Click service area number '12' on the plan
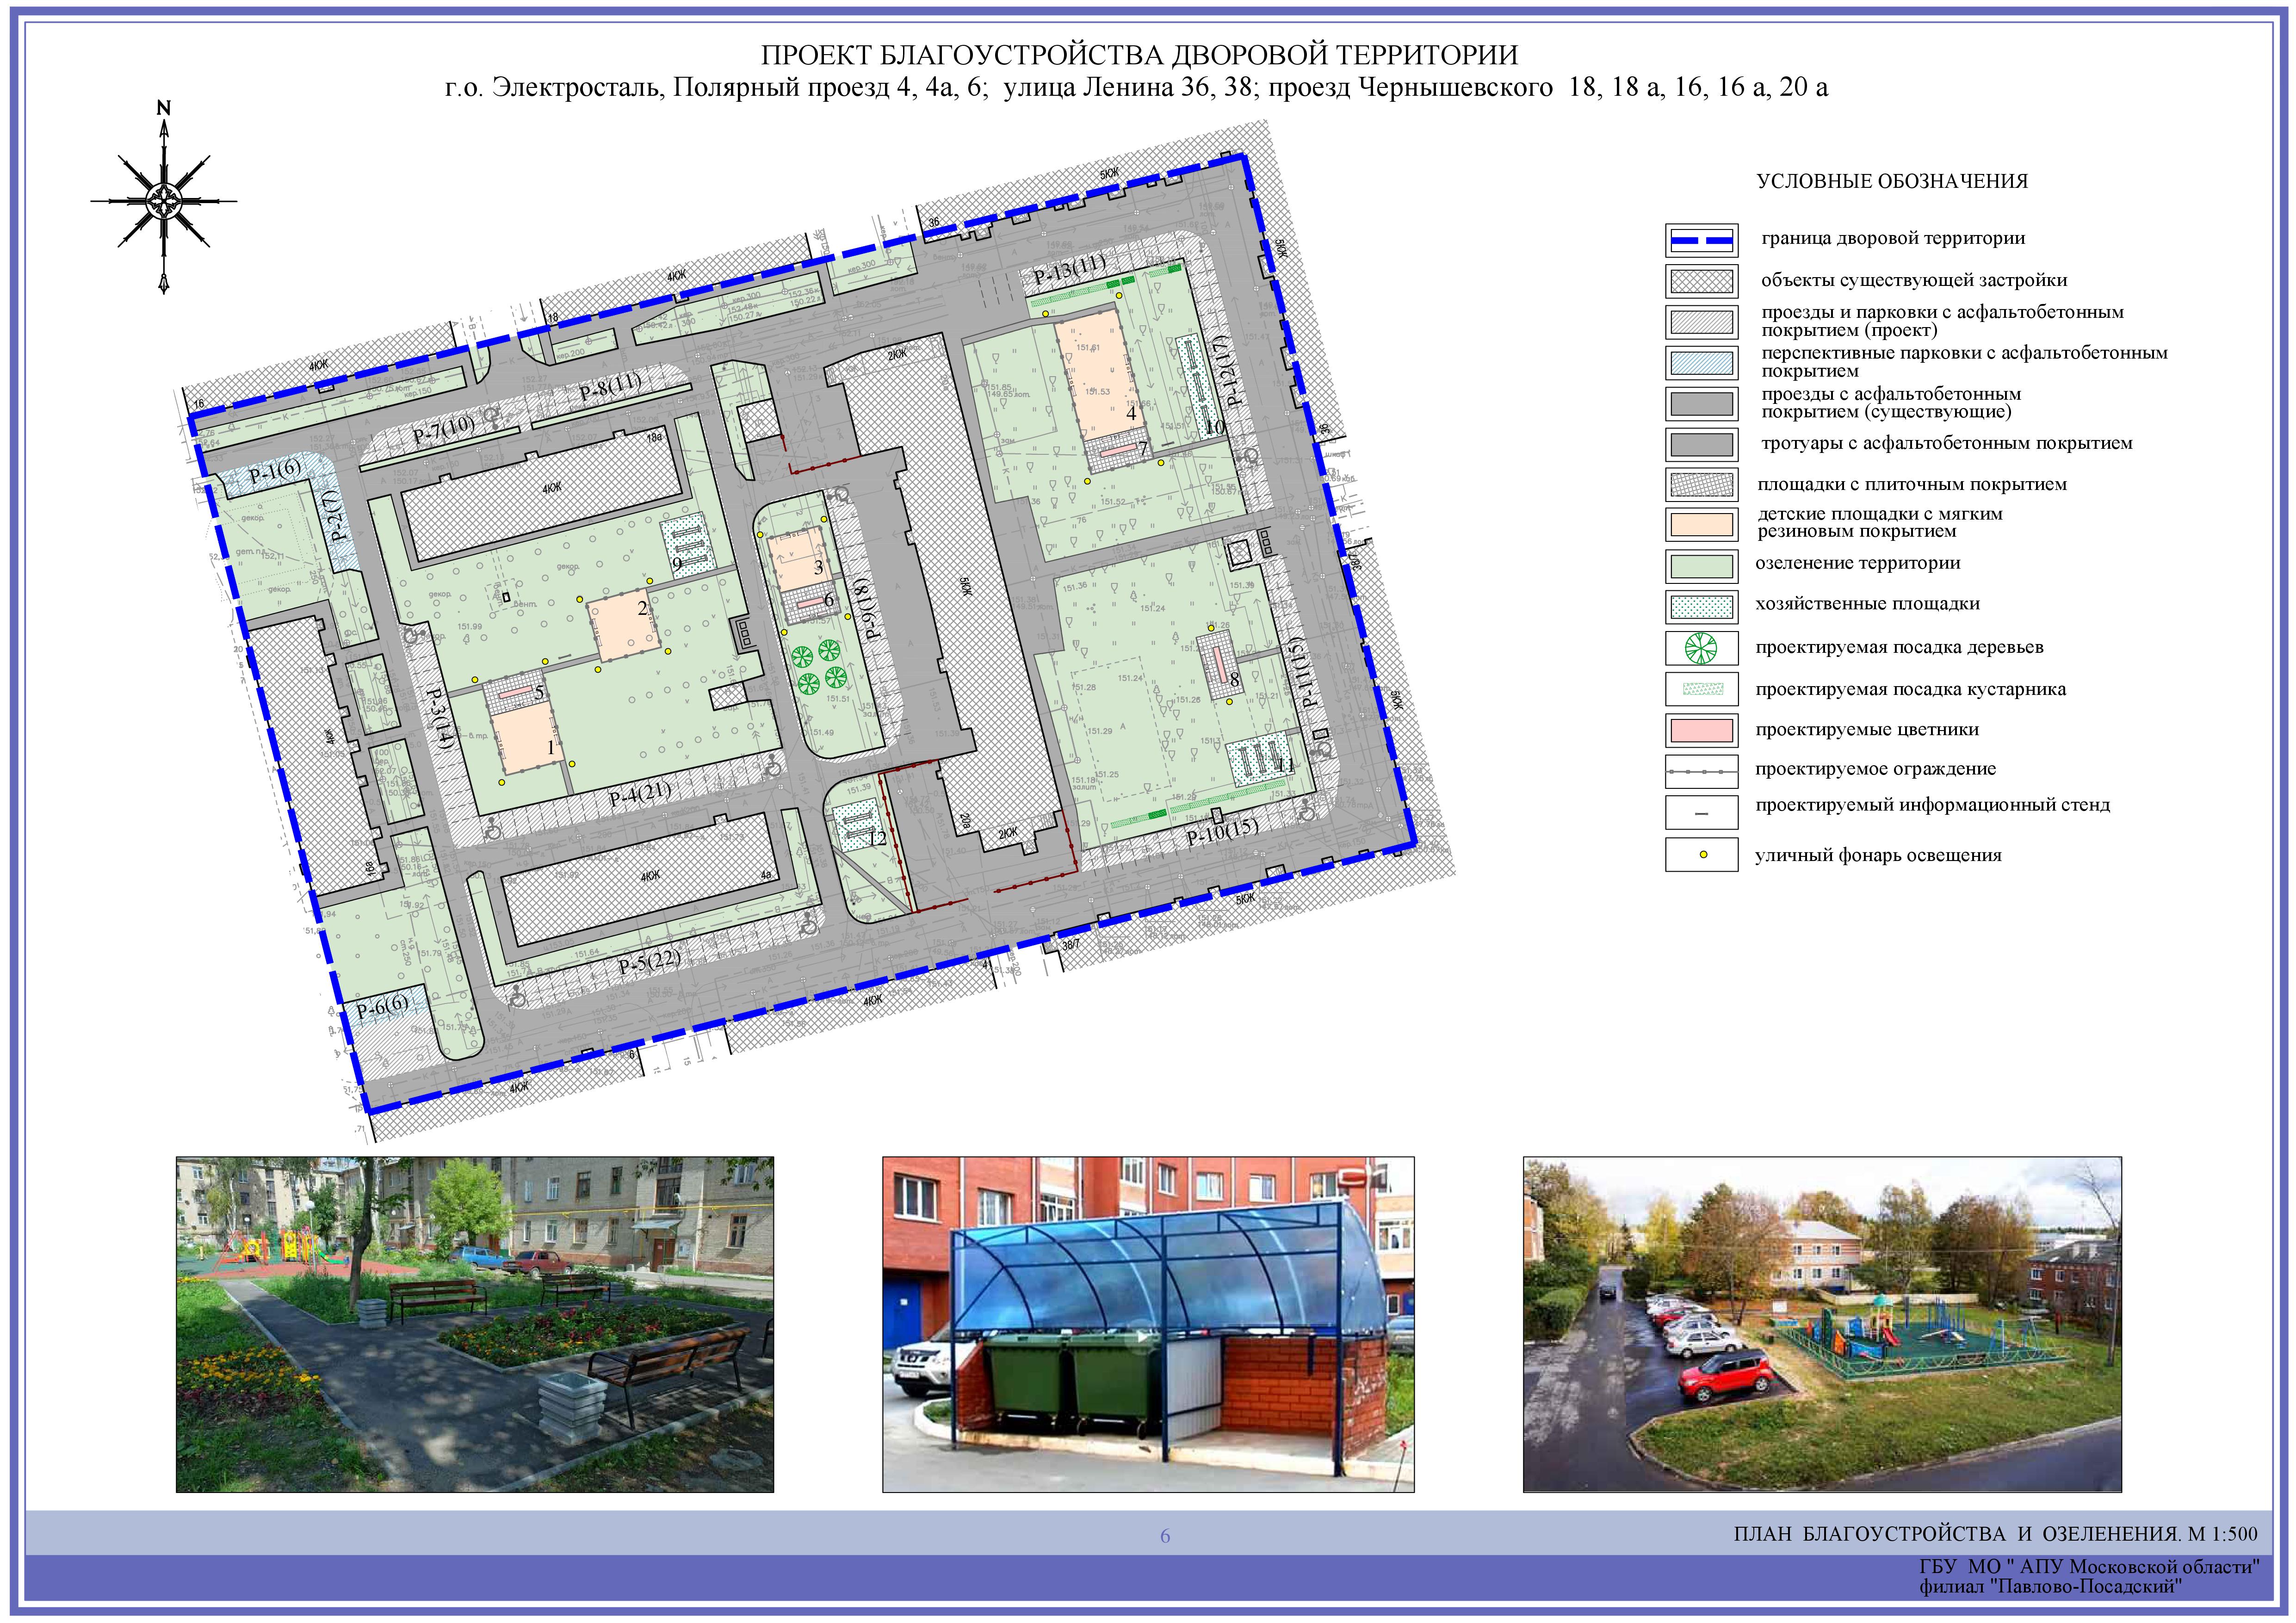This screenshot has width=2296, height=1623. click(x=877, y=838)
